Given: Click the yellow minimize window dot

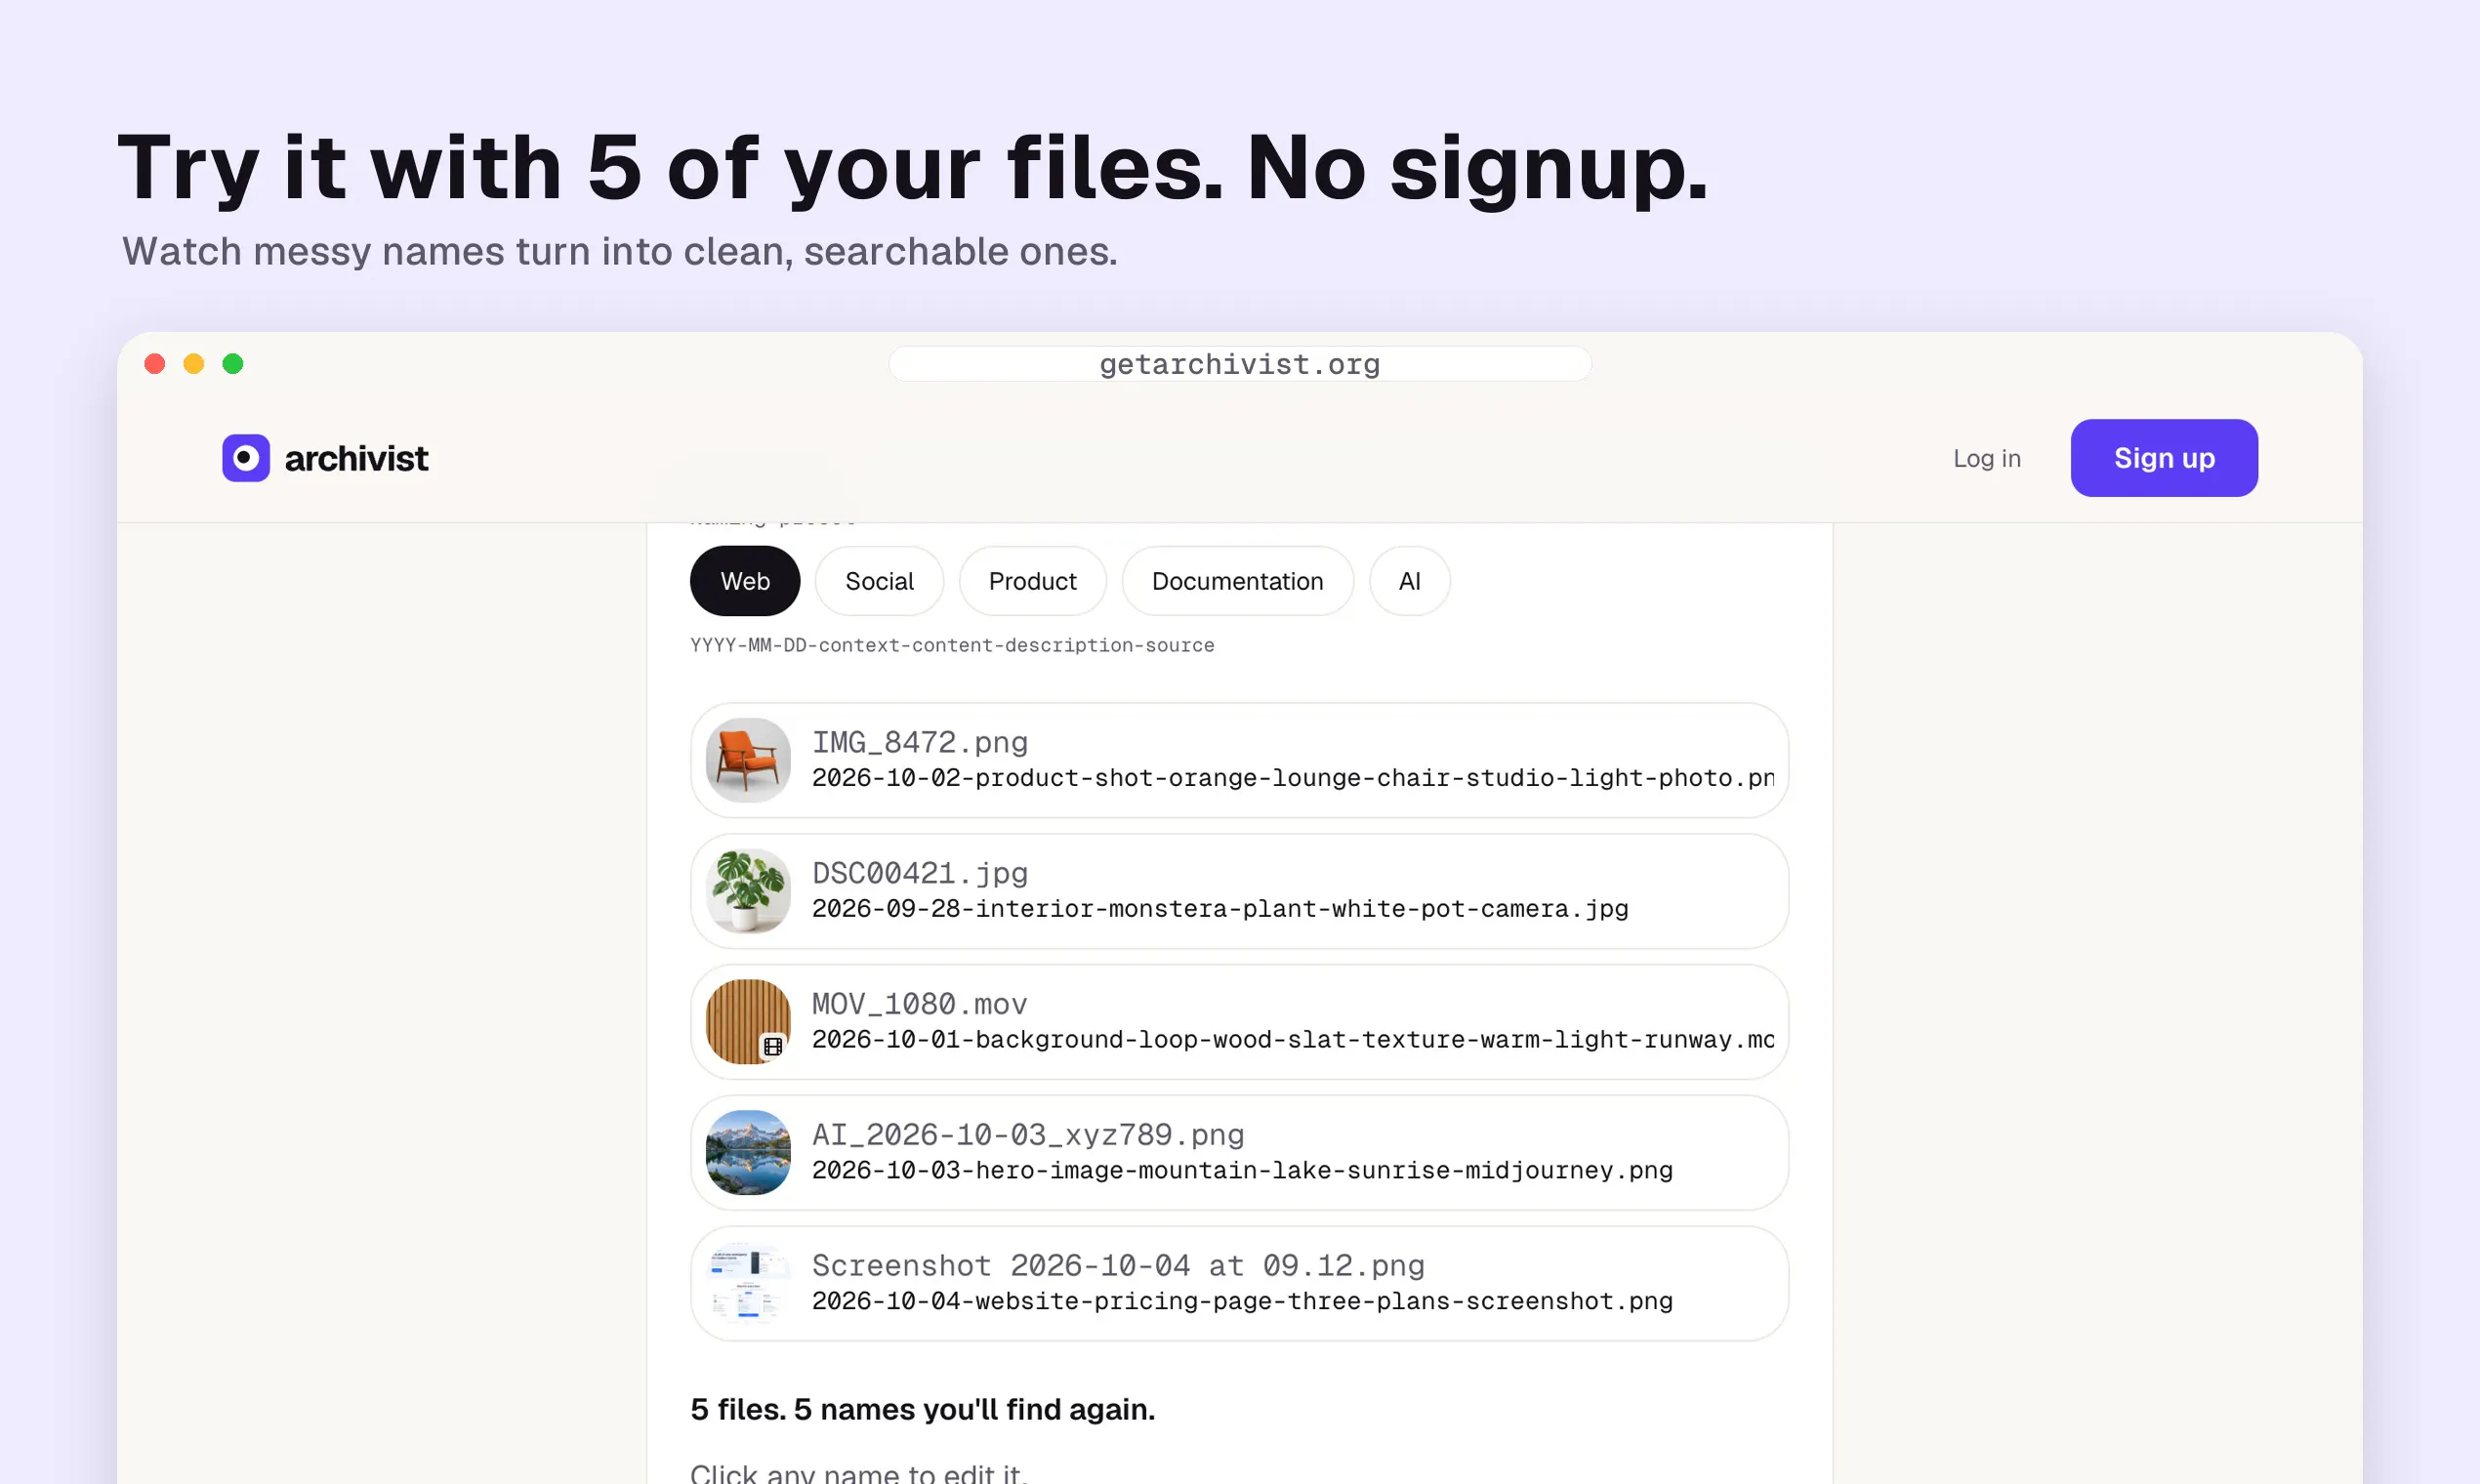Looking at the screenshot, I should [194, 364].
